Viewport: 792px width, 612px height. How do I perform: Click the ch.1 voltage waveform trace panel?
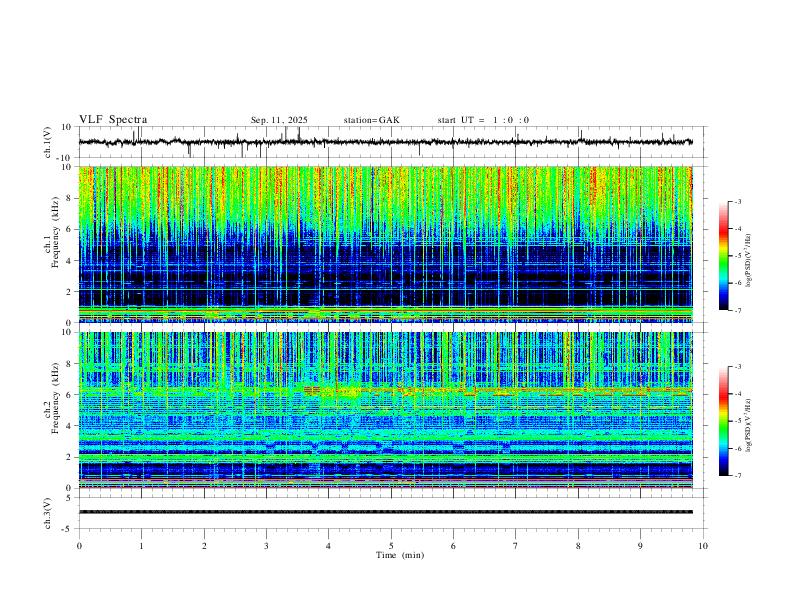pos(392,142)
